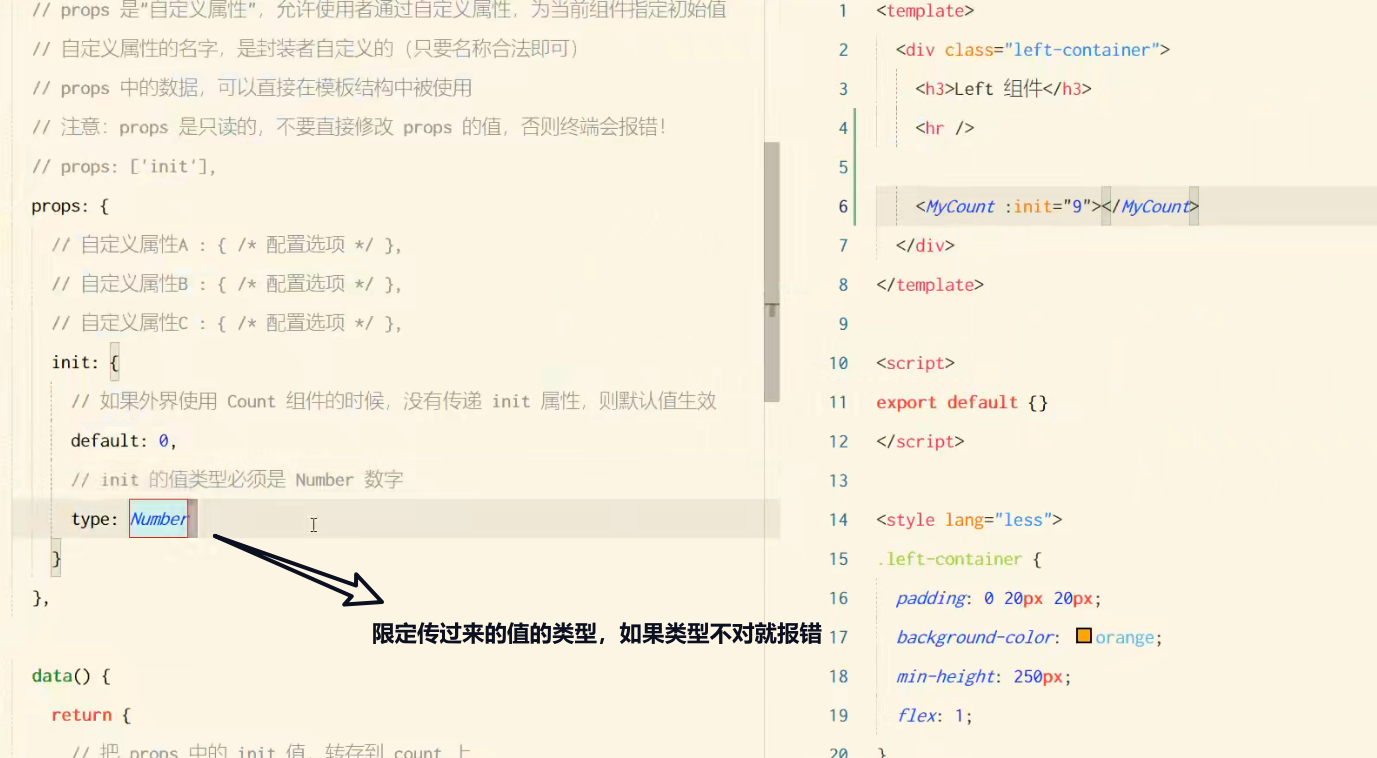Click the comment line for 自定义属性B
The width and height of the screenshot is (1377, 758).
pos(227,284)
